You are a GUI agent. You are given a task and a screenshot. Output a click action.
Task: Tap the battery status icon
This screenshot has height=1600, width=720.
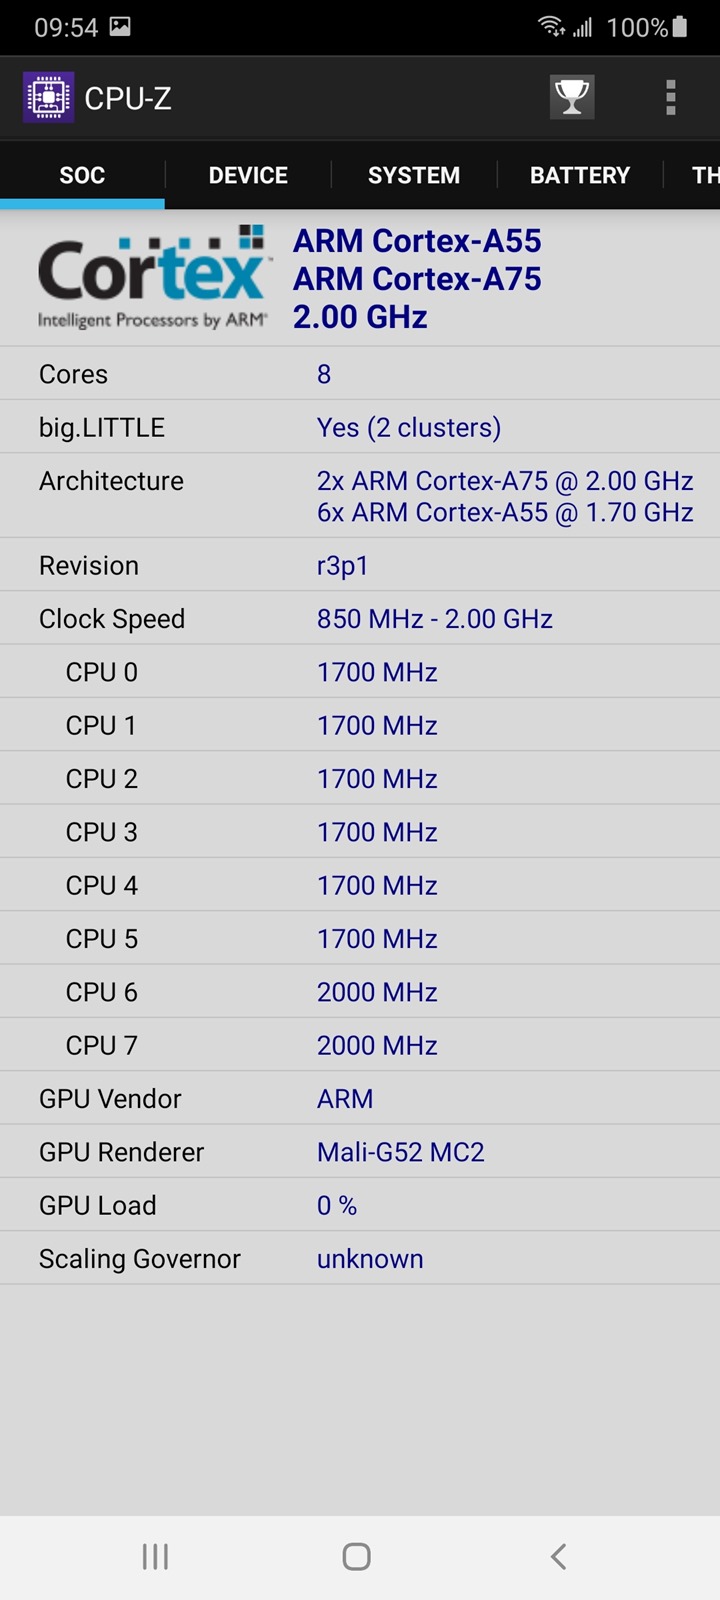tap(680, 27)
